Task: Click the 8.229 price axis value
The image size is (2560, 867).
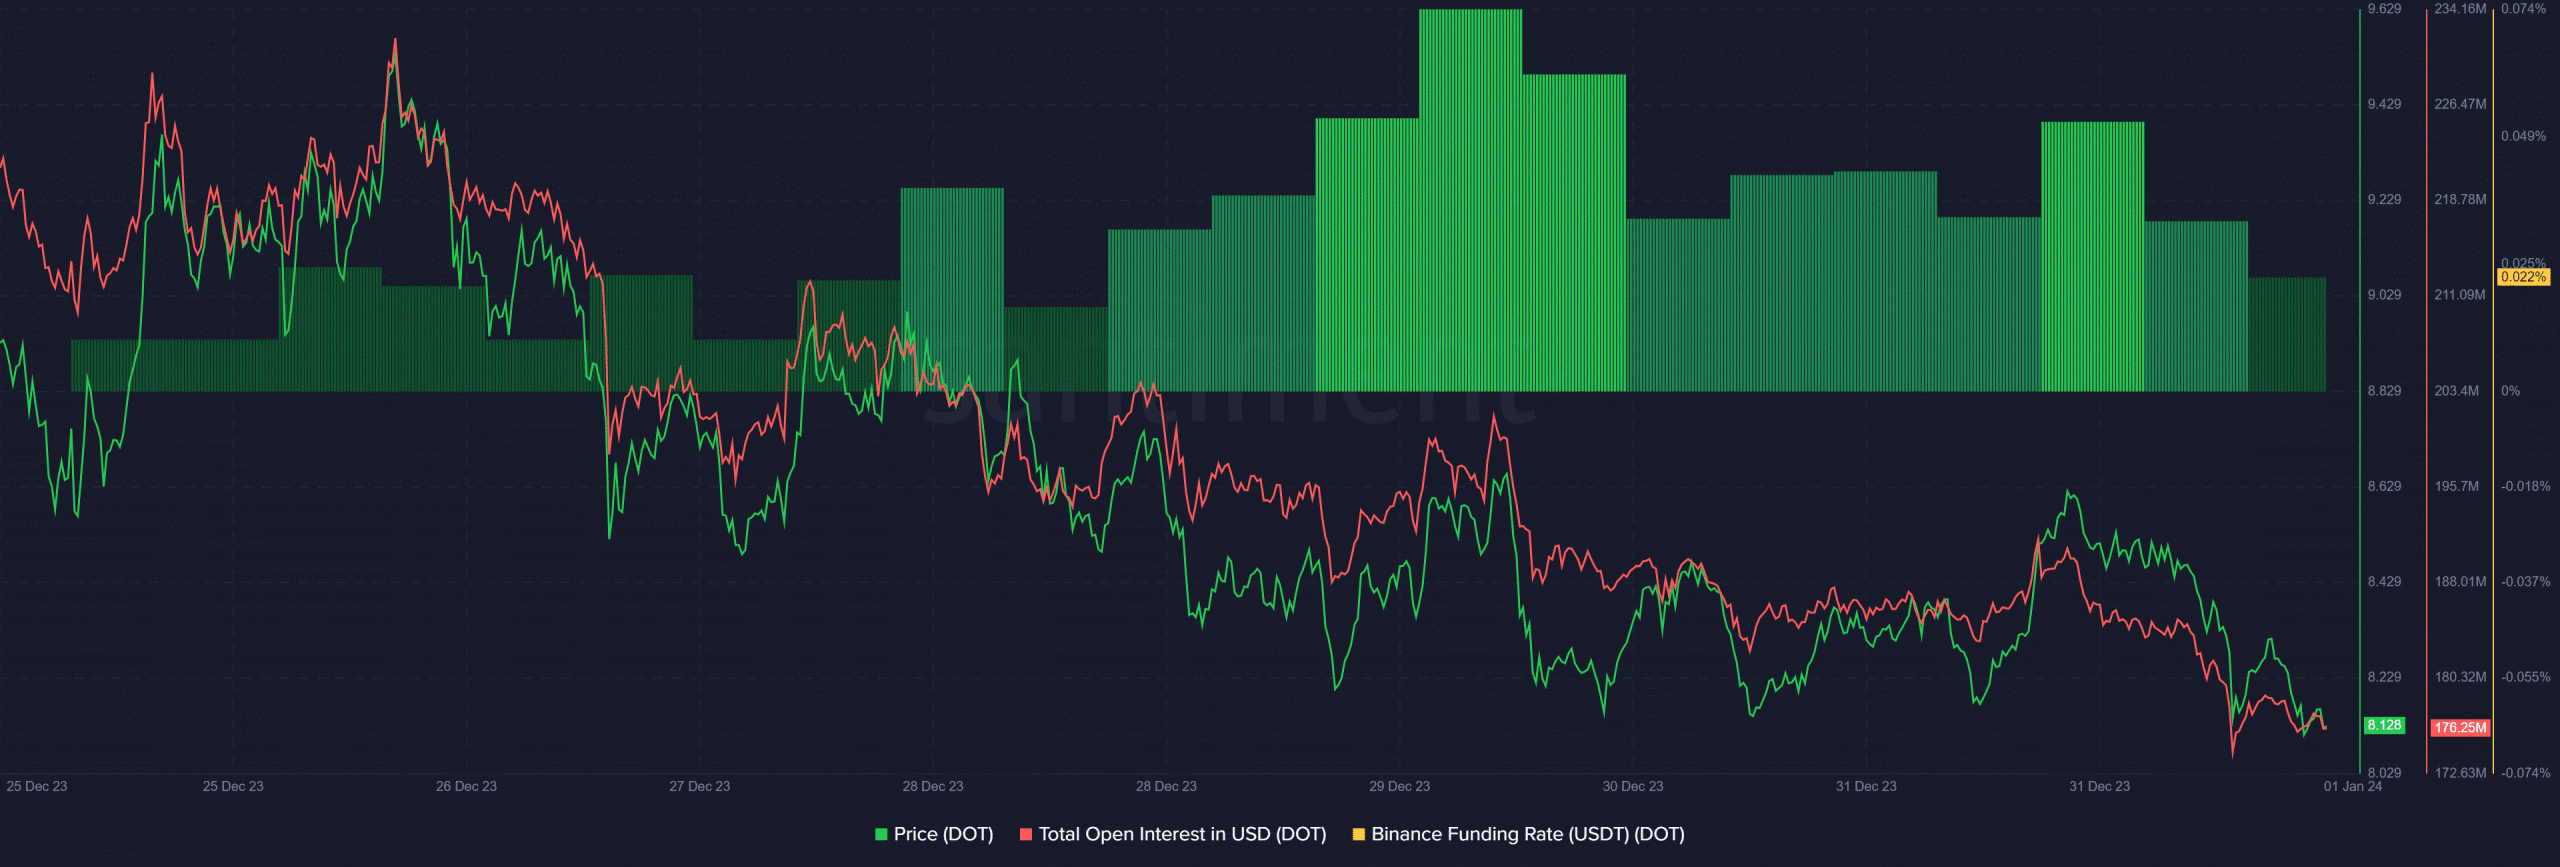Action: tap(2384, 677)
